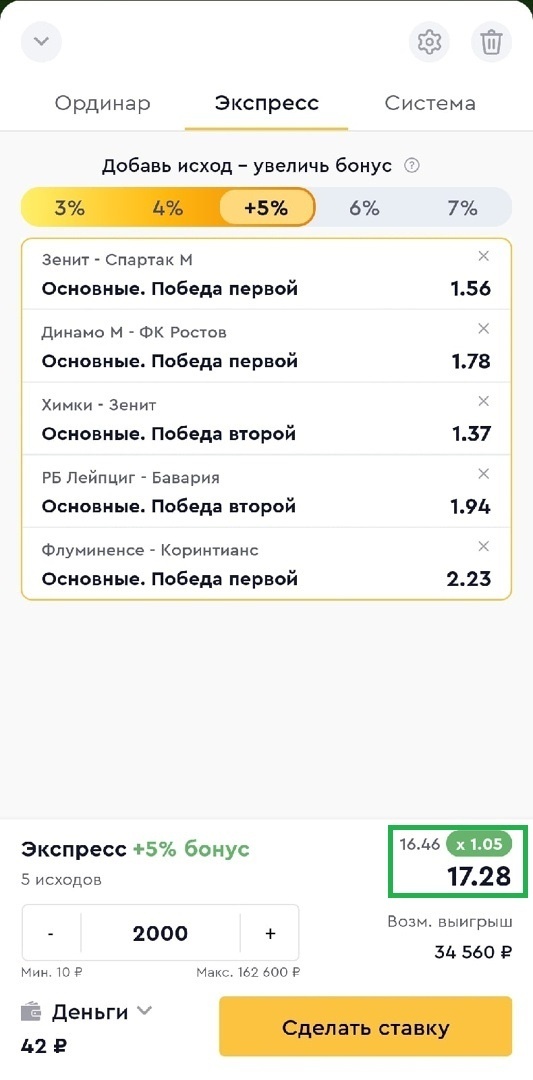533x1080 pixels.
Task: Increase stake with plus button
Action: (270, 933)
